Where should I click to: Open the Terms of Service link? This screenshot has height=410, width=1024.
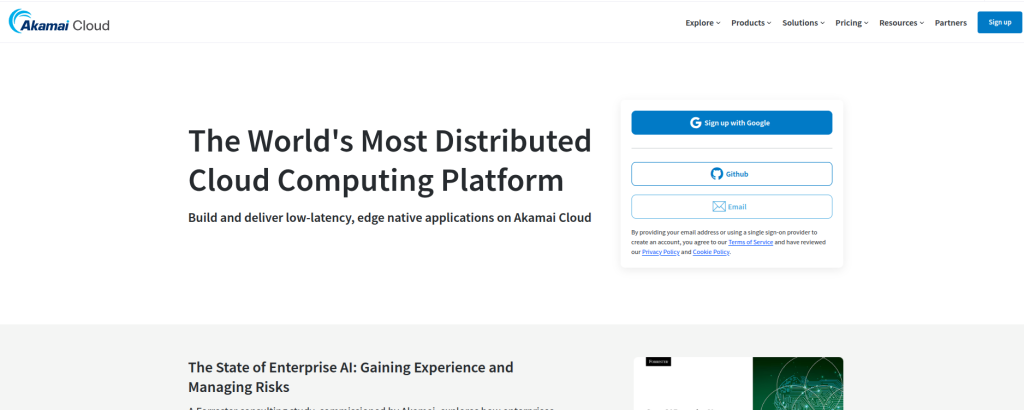click(x=750, y=242)
